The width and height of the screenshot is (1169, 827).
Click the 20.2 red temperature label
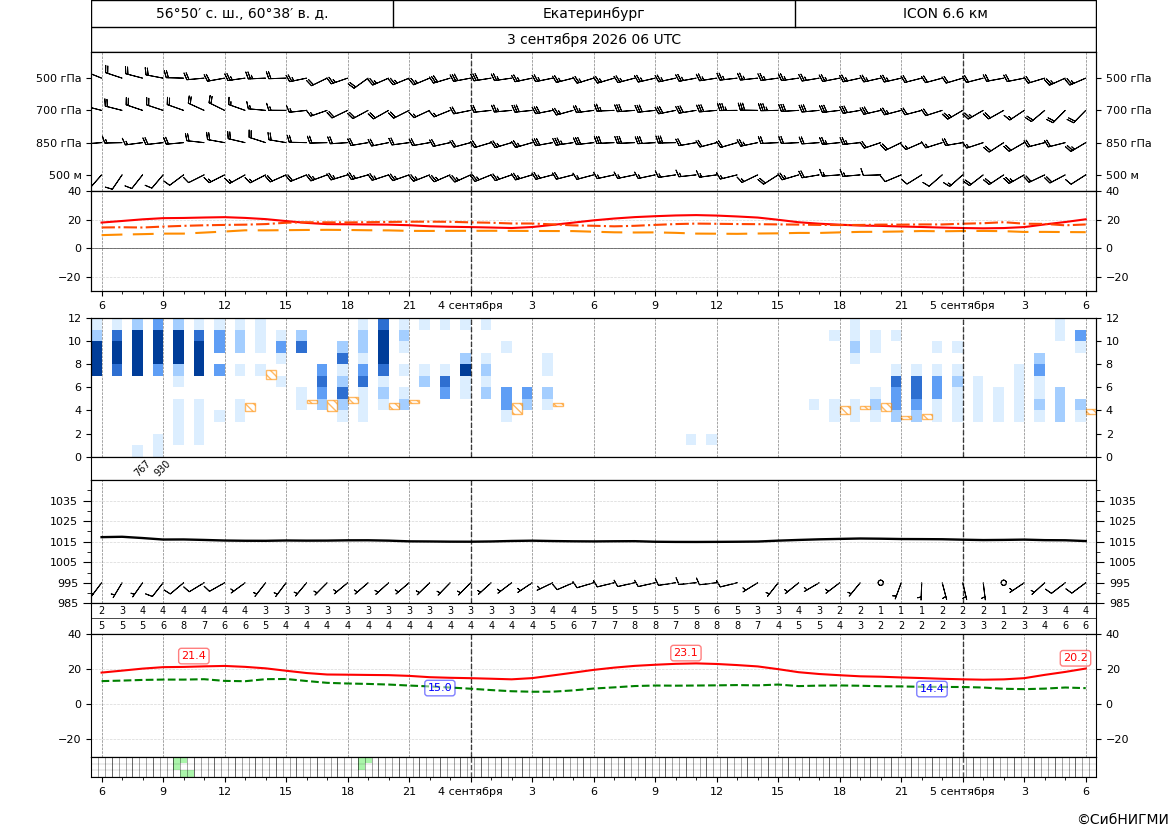click(x=1075, y=658)
